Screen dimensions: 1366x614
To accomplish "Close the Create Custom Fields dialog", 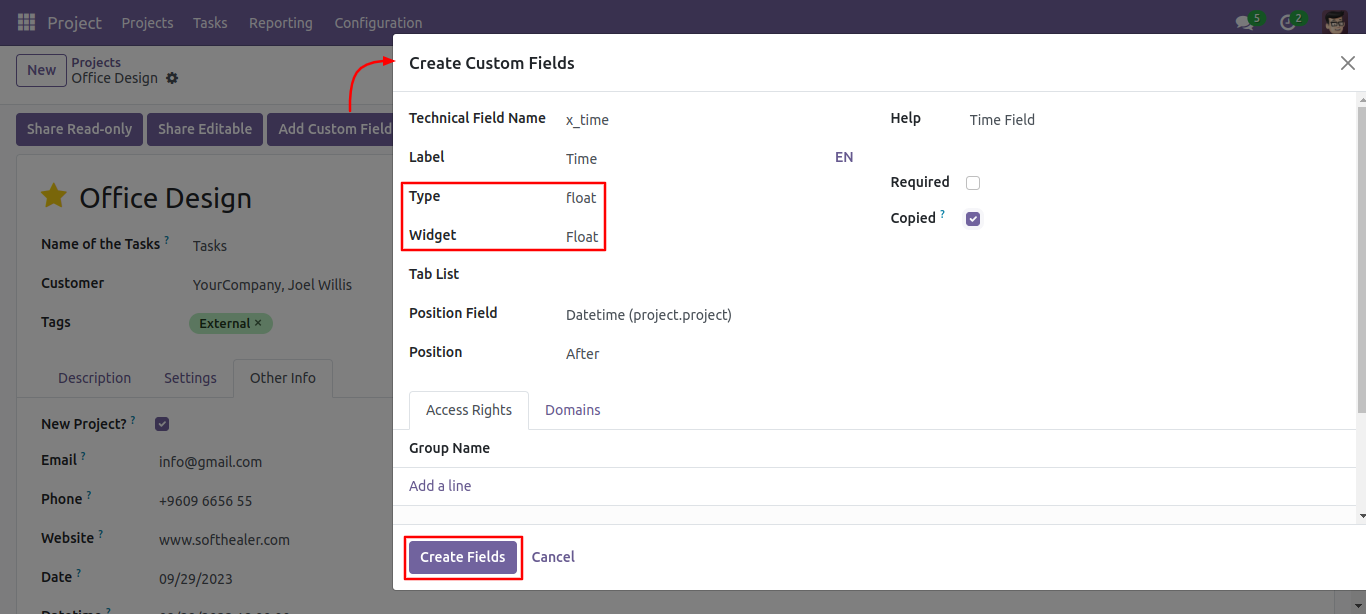I will coord(1347,63).
